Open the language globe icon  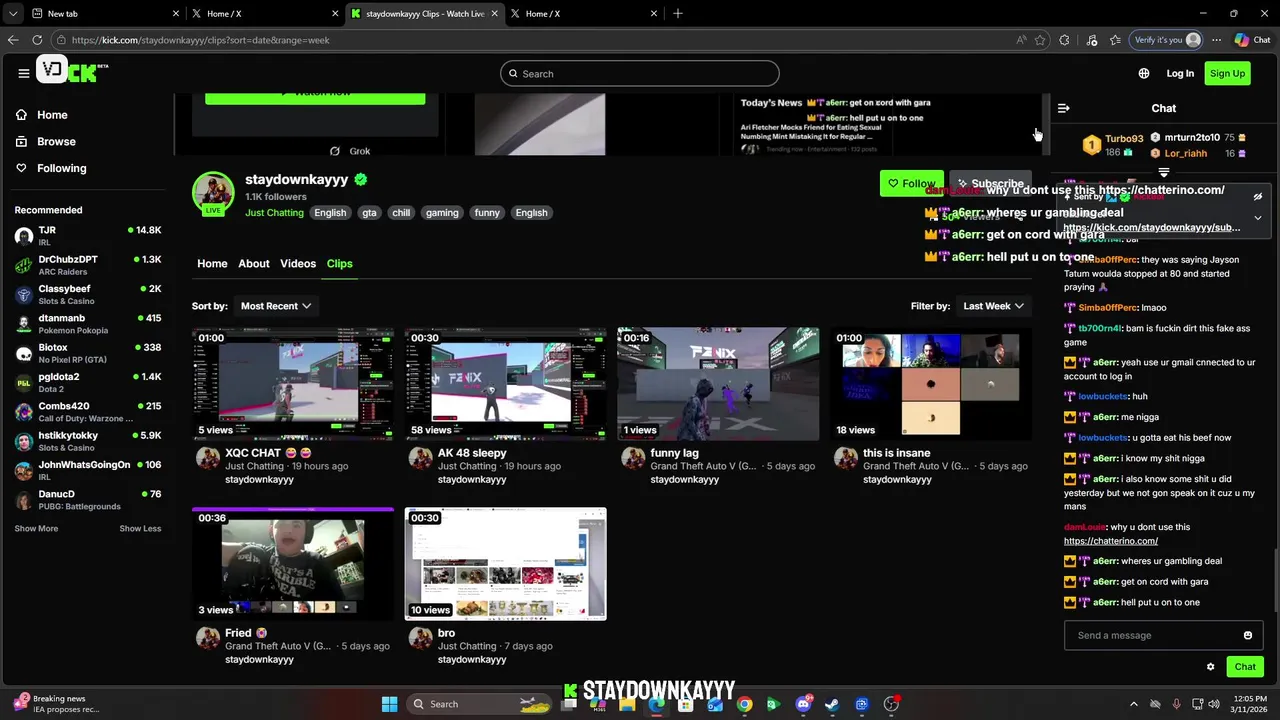coord(1144,73)
